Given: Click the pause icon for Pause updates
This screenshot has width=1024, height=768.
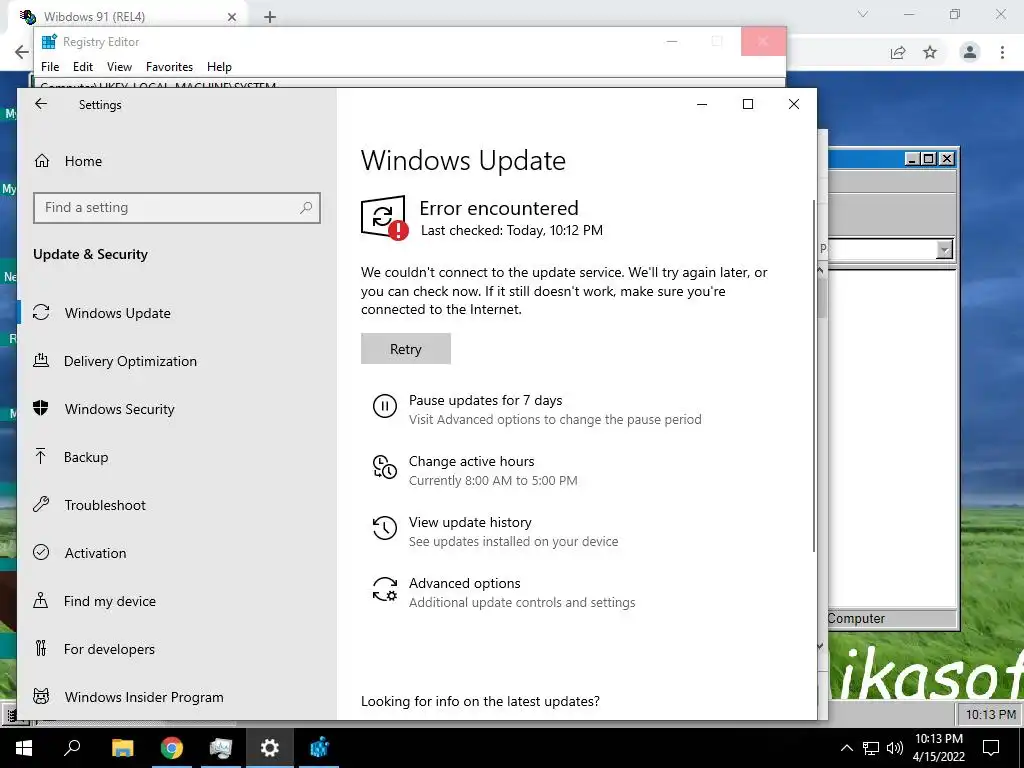Looking at the screenshot, I should click(385, 406).
